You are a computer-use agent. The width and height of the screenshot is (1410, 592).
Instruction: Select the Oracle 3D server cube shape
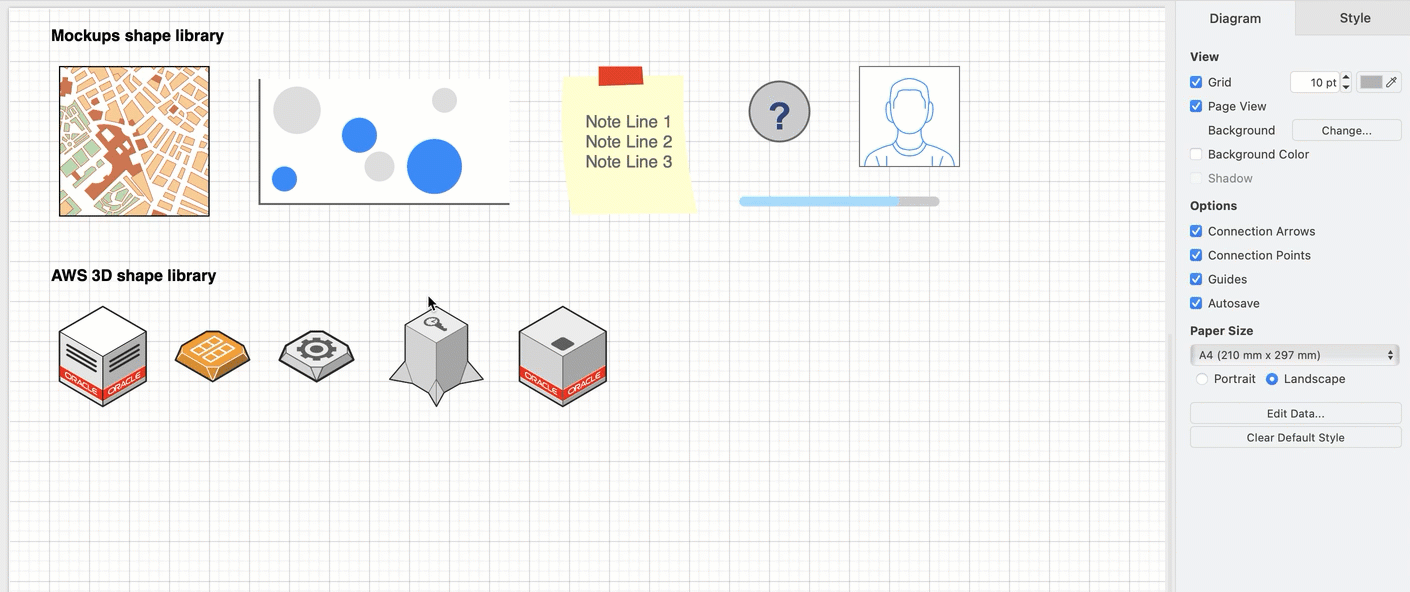(x=102, y=355)
